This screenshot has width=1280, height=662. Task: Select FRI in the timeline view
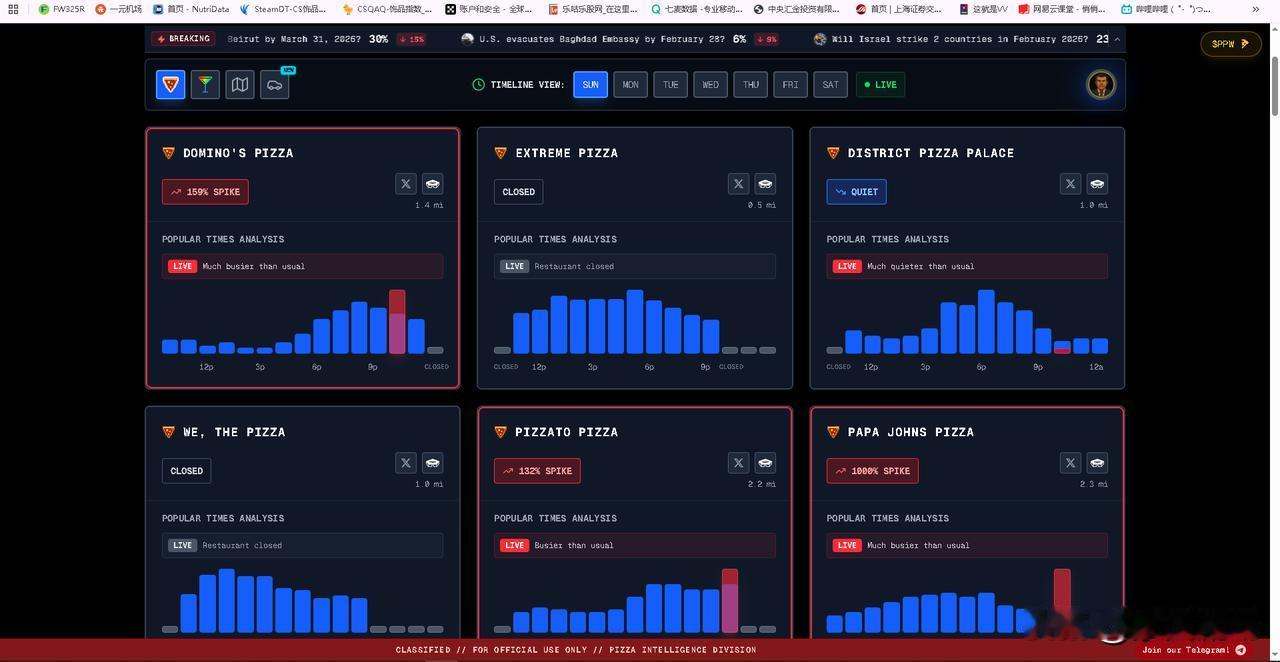pos(791,85)
